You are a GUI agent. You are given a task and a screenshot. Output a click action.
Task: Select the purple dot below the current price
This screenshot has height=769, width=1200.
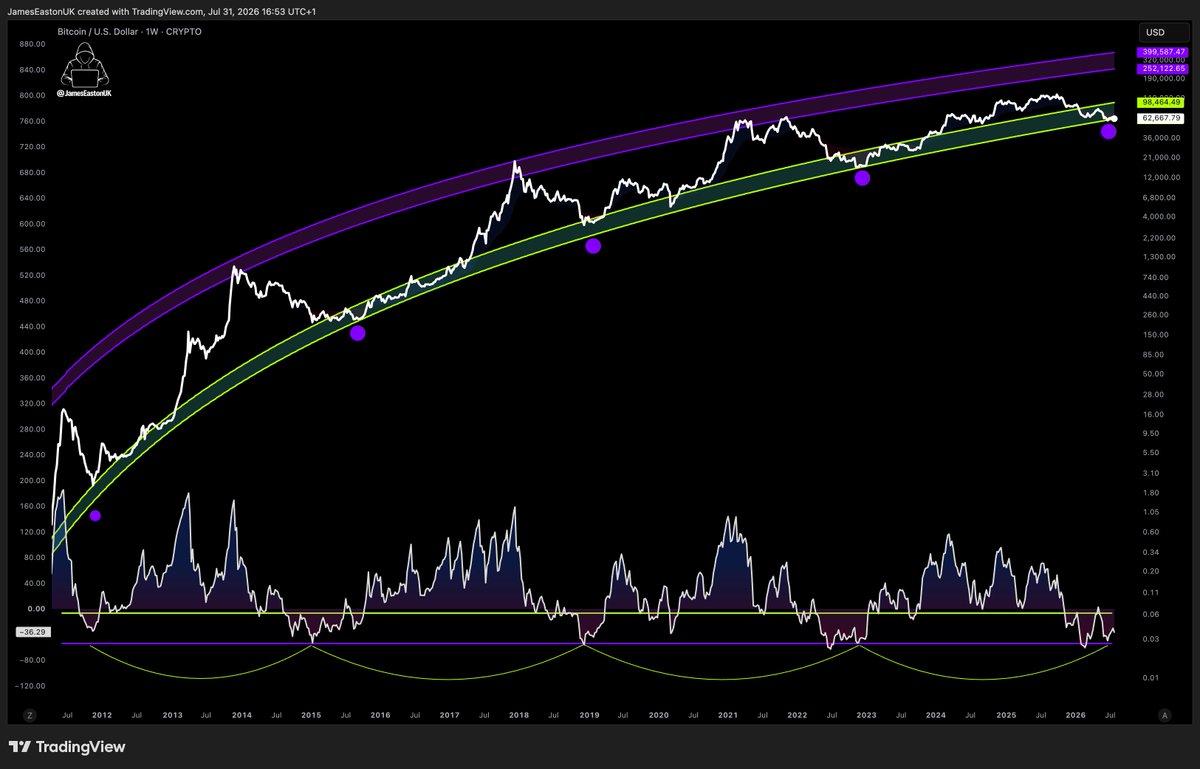(1108, 132)
